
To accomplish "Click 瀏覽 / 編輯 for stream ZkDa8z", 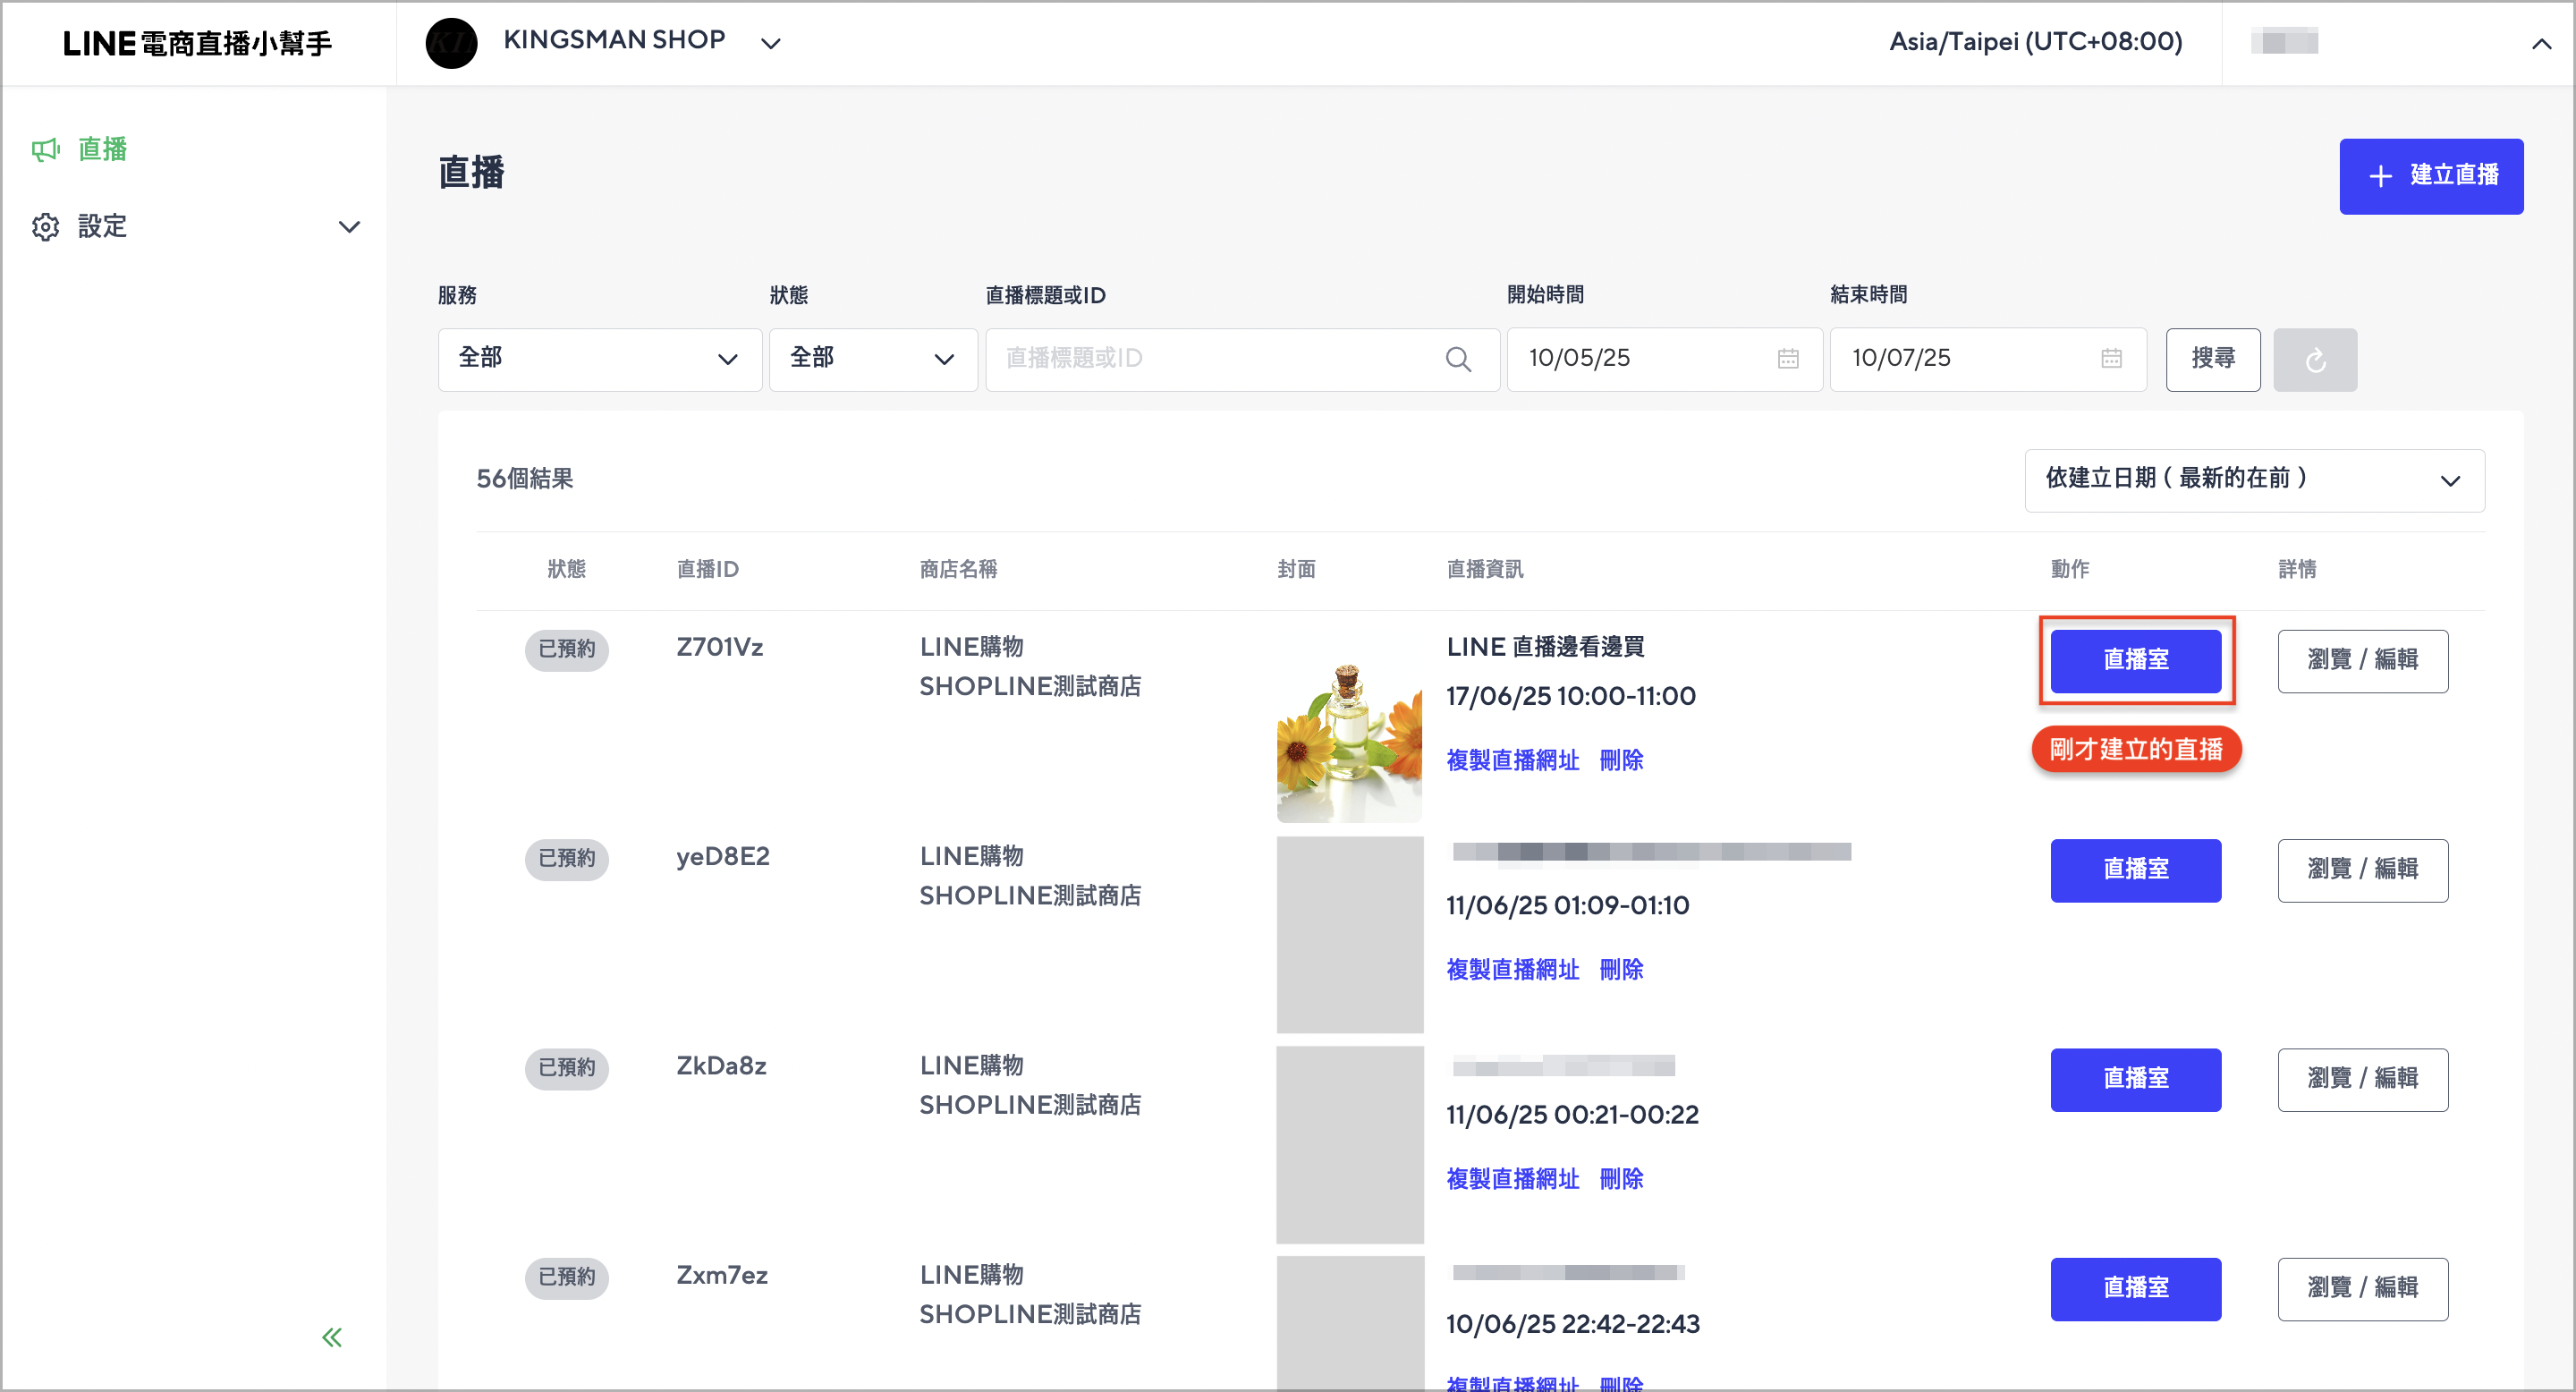I will coord(2363,1079).
